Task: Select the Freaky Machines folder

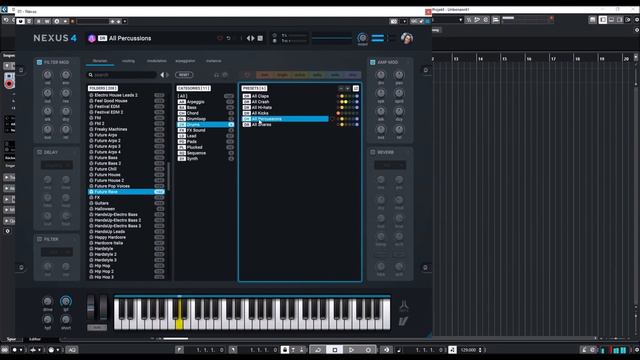Action: pos(127,129)
